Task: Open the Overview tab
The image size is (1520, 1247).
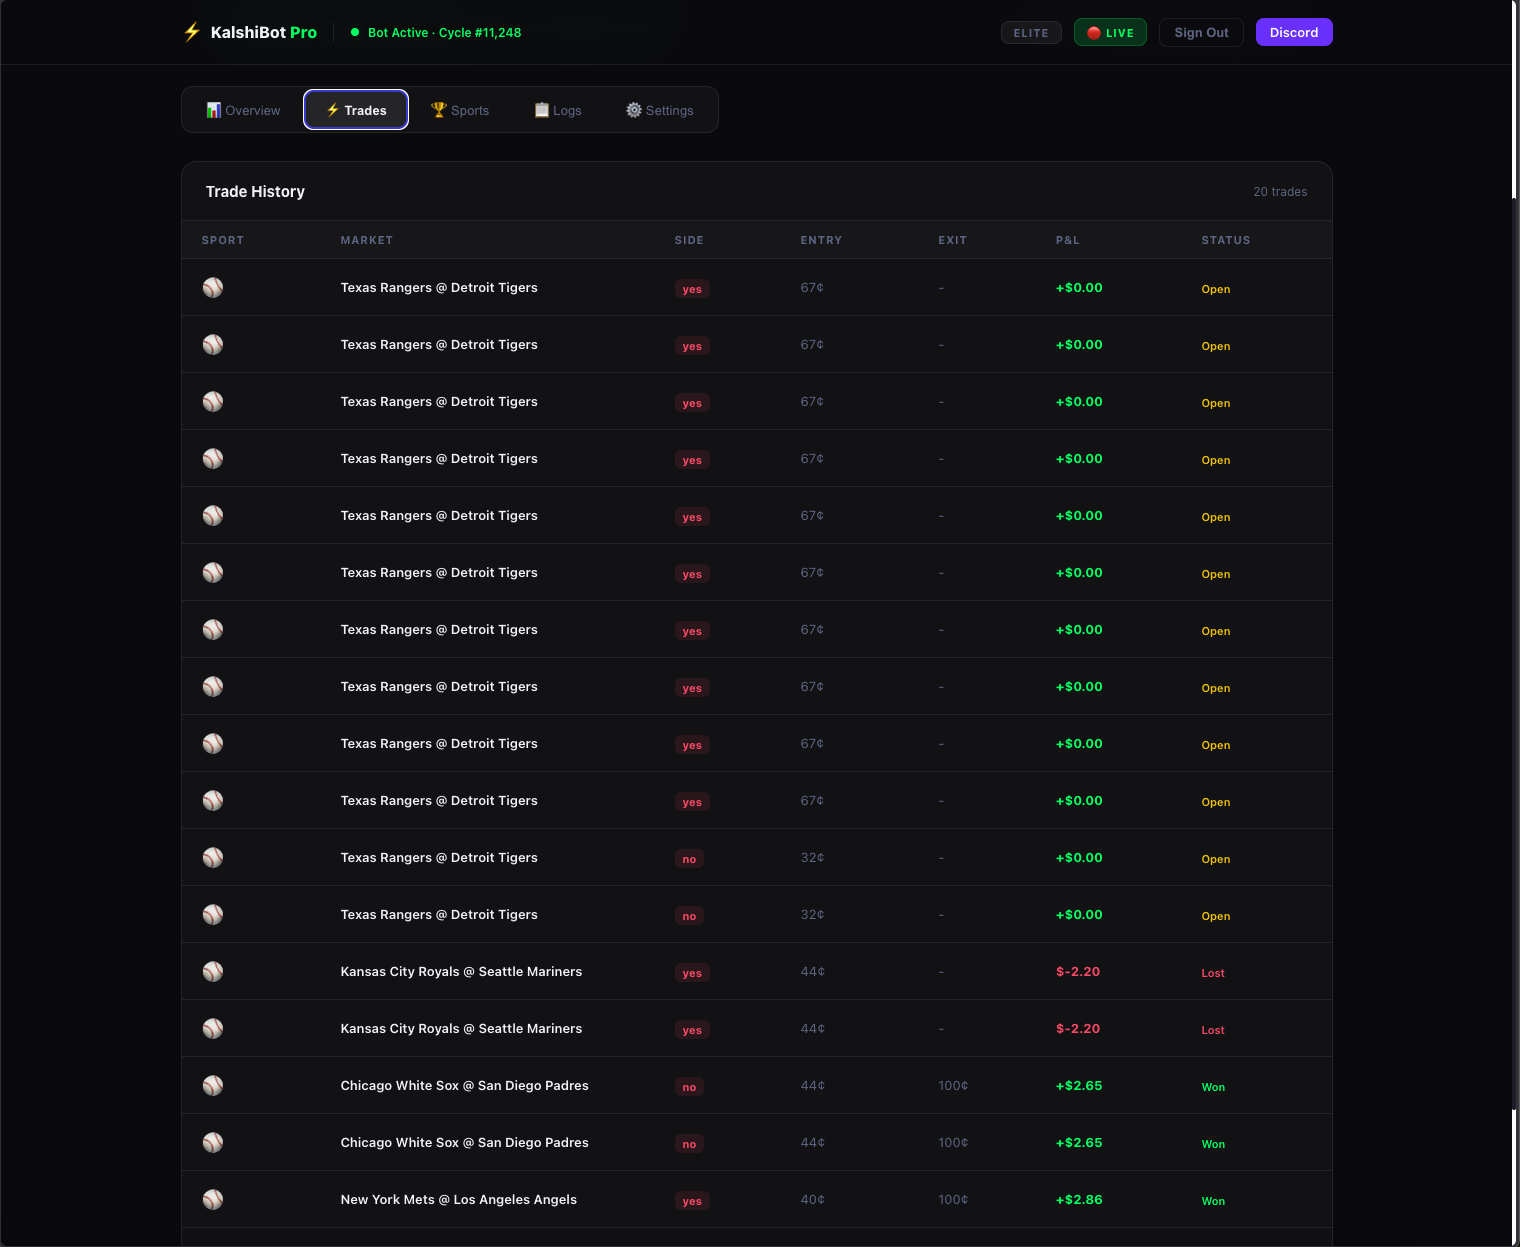Action: click(243, 110)
